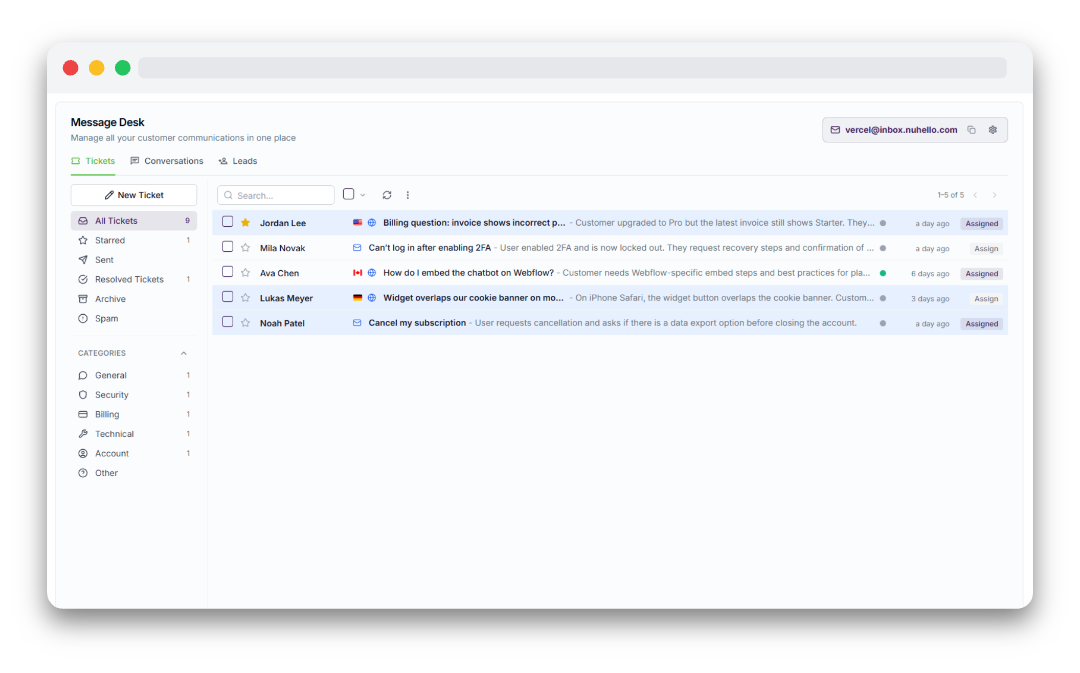Open inbox settings gear icon
Viewport: 1080px width, 673px height.
coord(993,130)
